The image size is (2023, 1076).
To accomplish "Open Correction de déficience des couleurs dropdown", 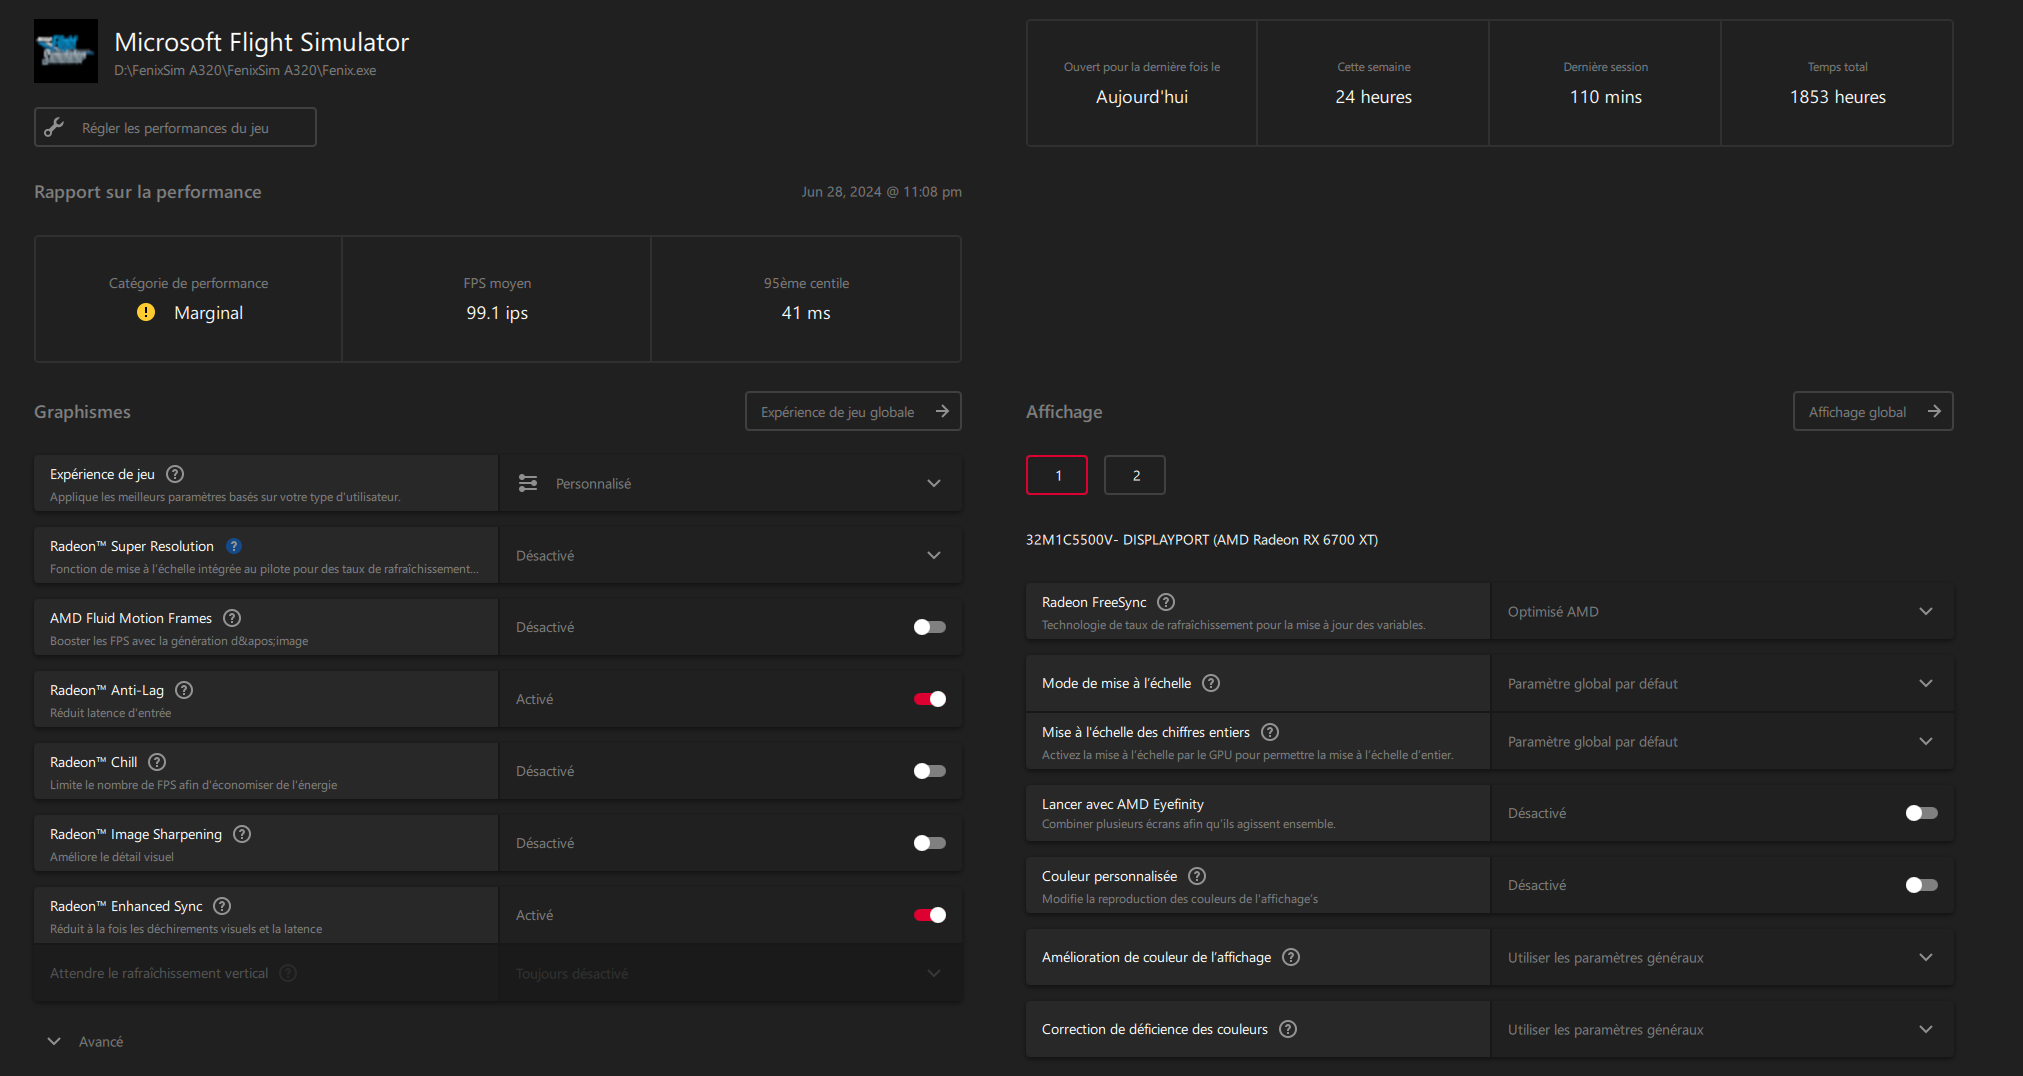I will tap(1722, 1029).
